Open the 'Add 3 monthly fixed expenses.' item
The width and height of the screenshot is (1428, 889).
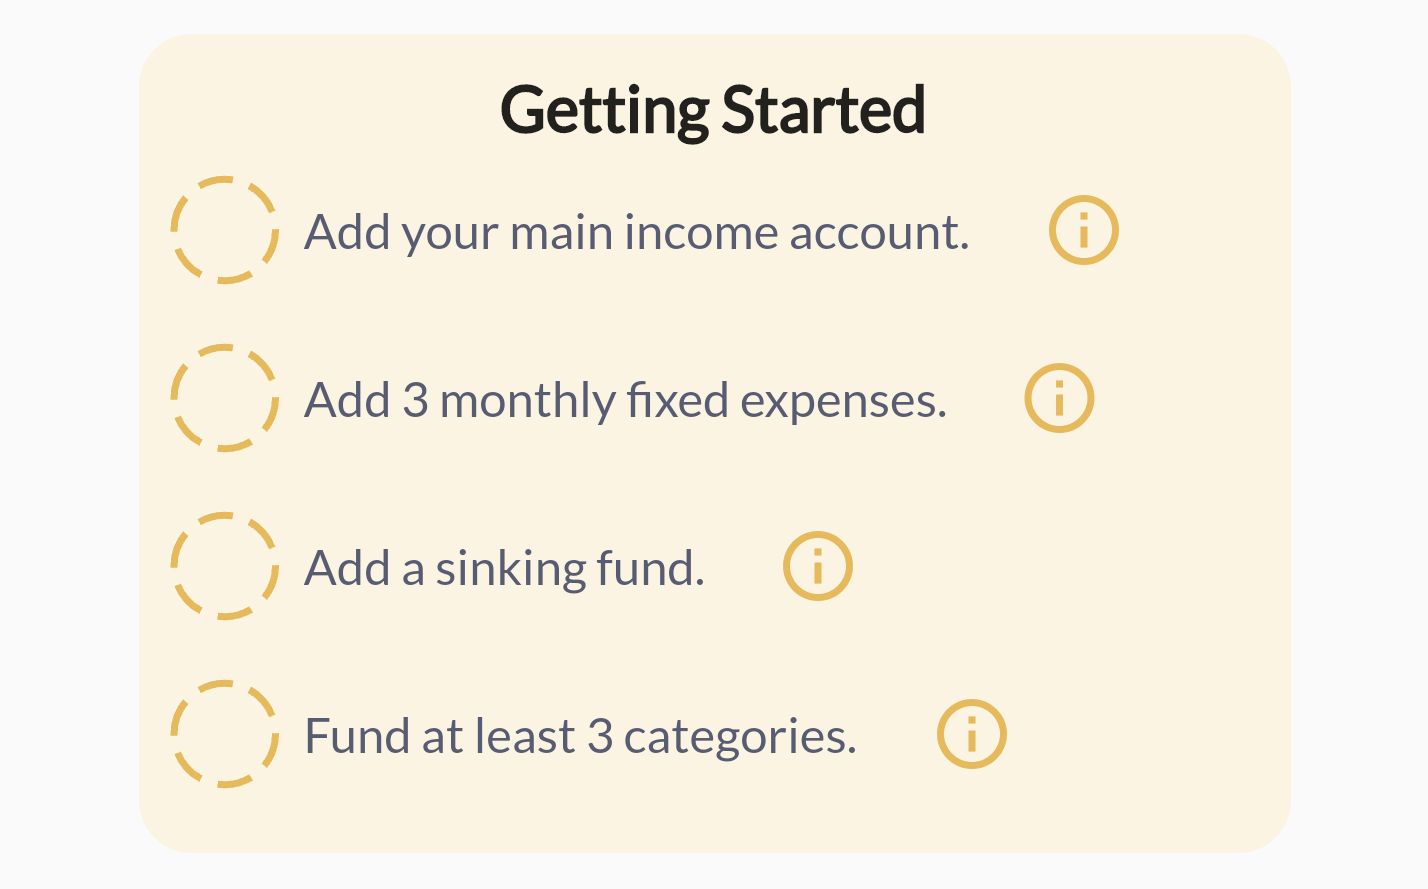[x=625, y=401]
